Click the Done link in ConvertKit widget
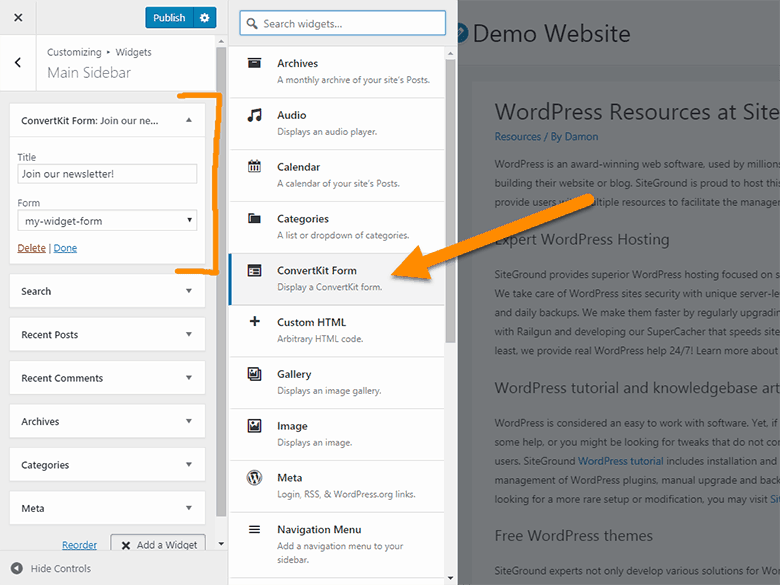This screenshot has width=780, height=585. pos(65,248)
